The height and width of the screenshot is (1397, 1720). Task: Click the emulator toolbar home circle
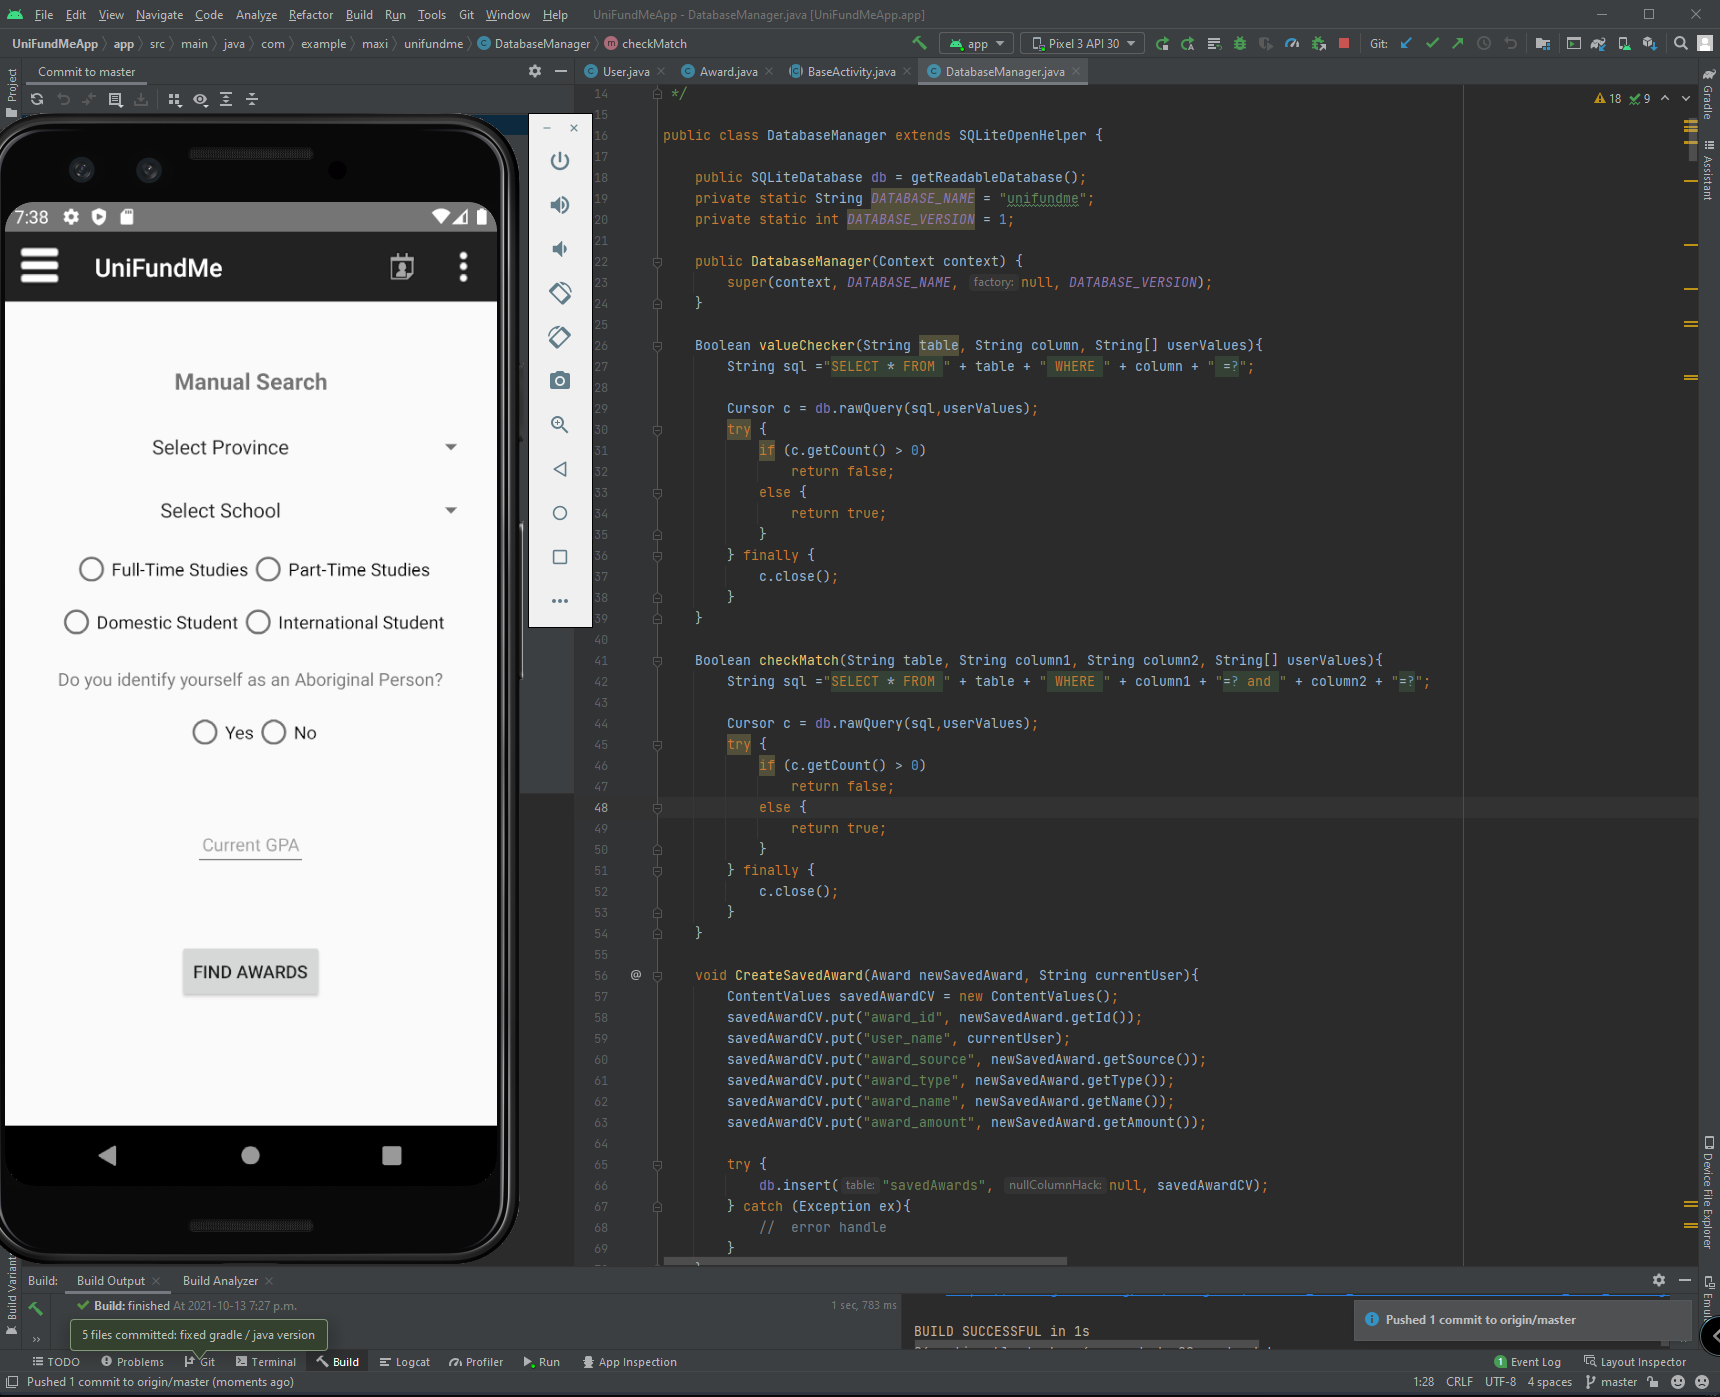[x=560, y=513]
